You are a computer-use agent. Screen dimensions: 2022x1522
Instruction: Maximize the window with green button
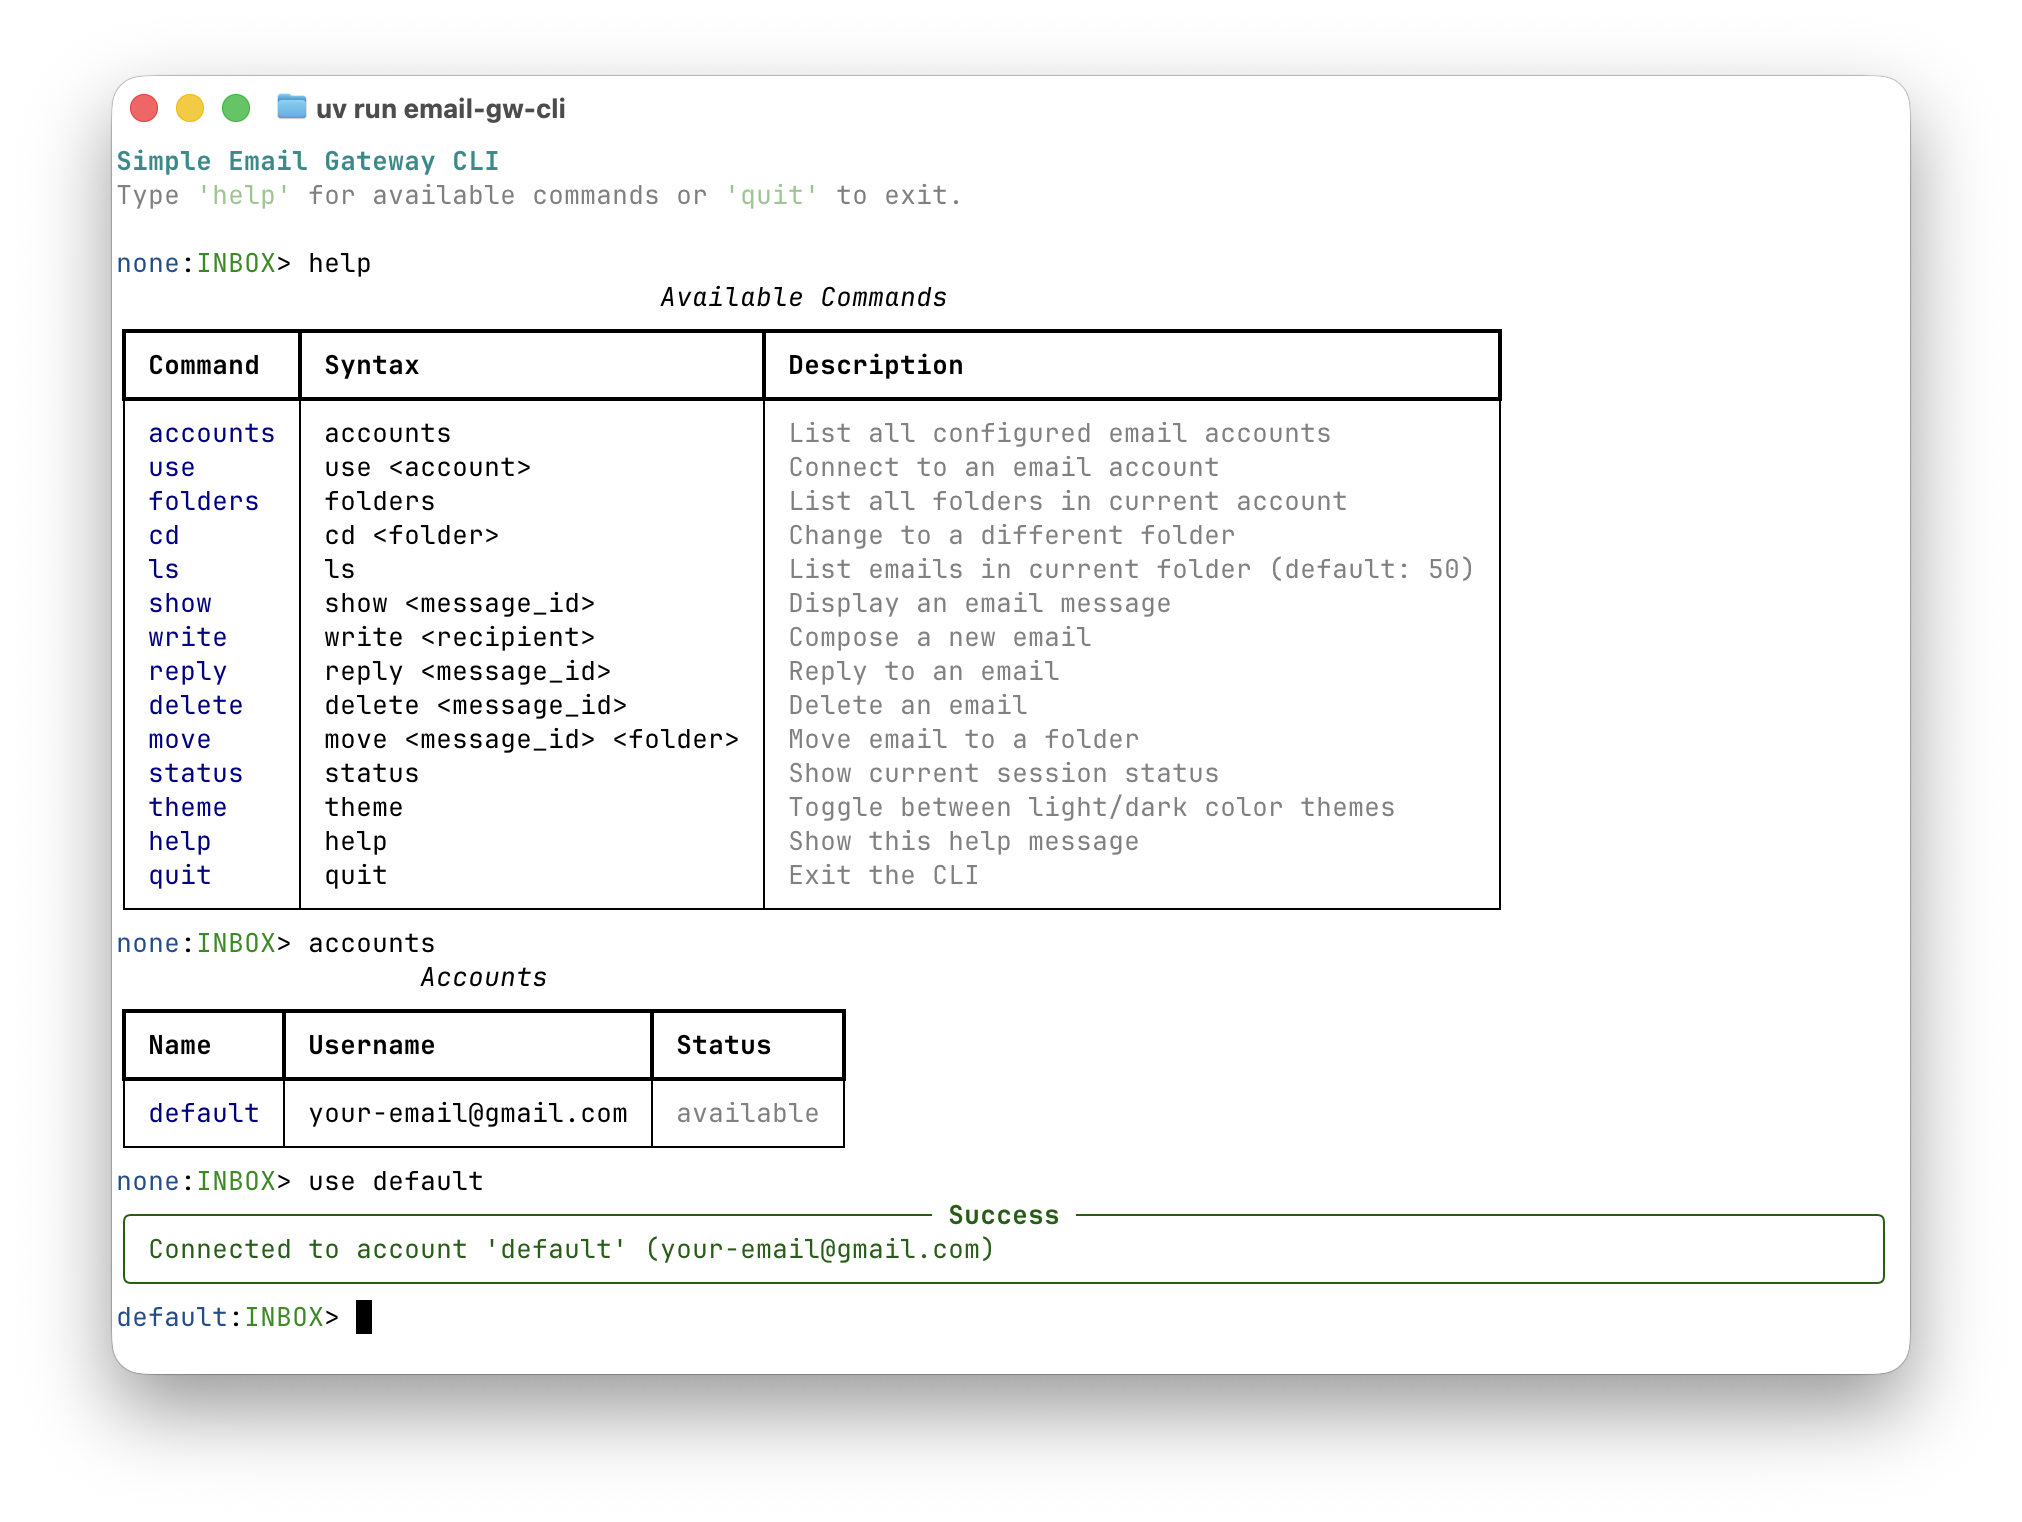(236, 108)
